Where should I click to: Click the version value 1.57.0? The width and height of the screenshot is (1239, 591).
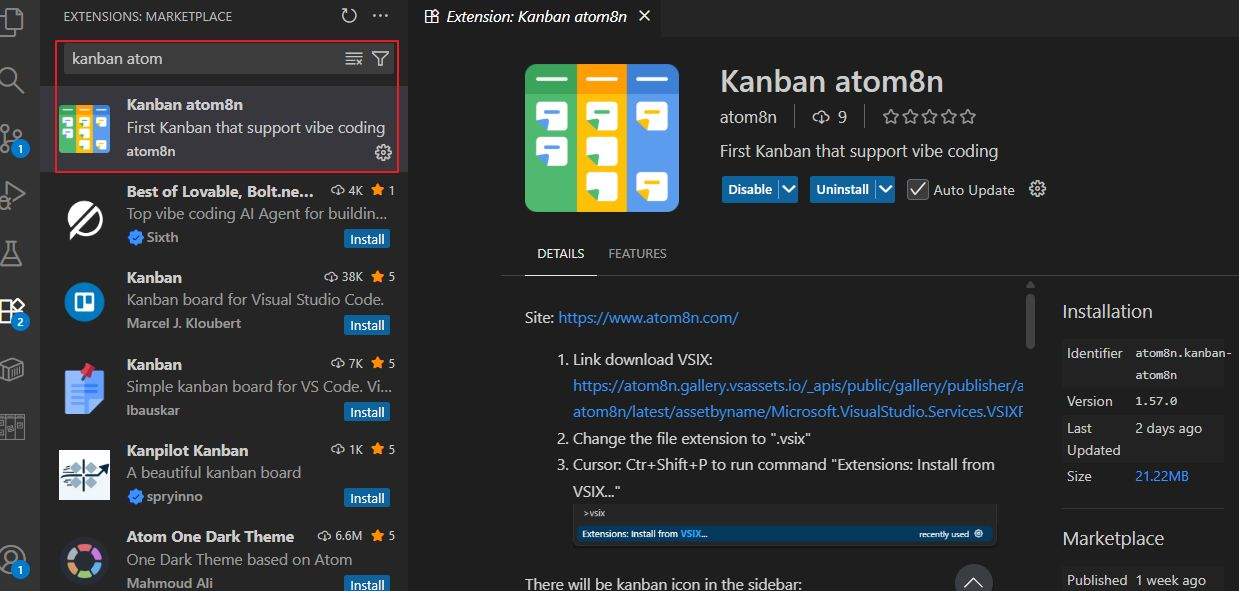point(1156,401)
